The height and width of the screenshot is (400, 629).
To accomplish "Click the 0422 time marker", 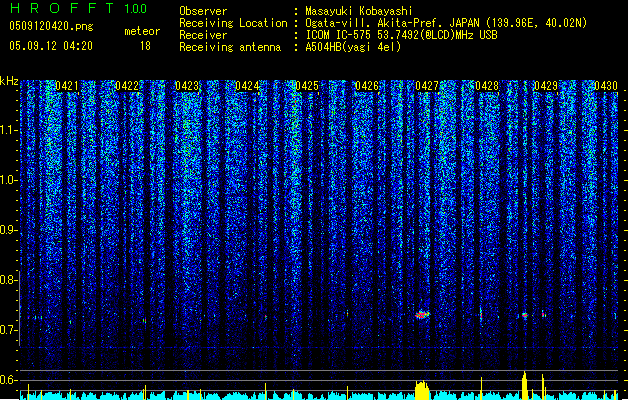I will [127, 86].
